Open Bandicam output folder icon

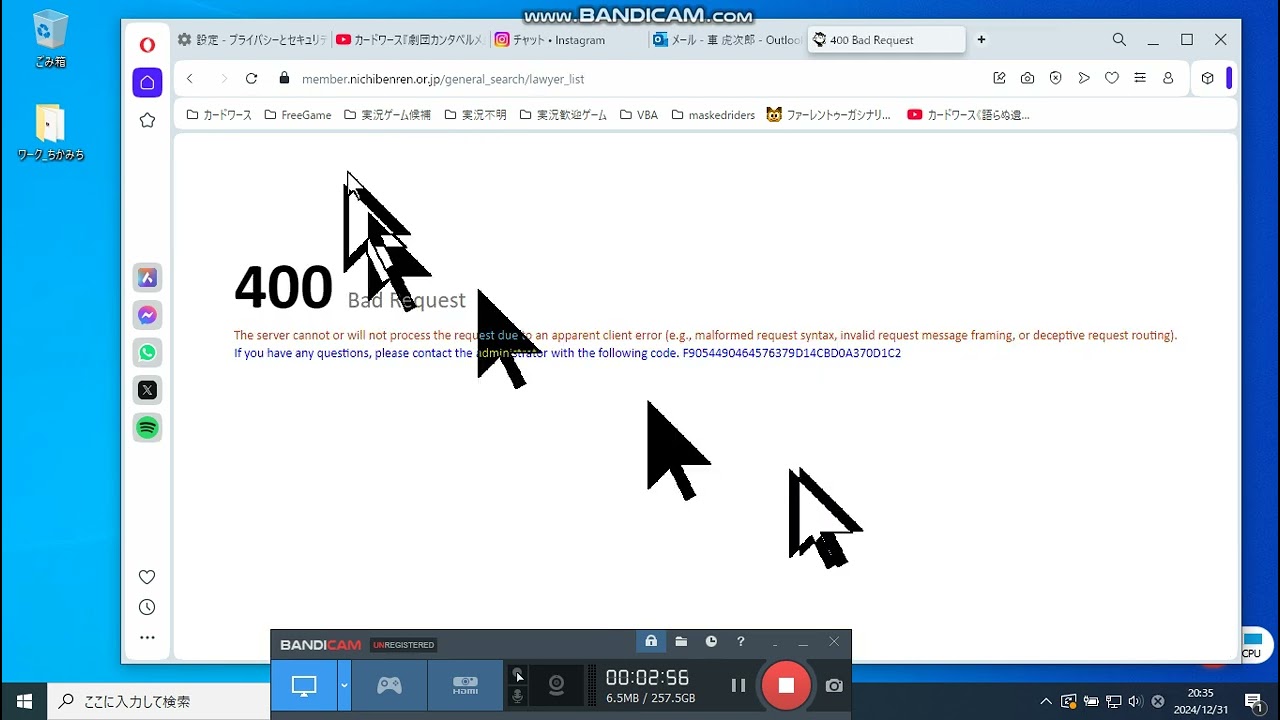point(681,642)
